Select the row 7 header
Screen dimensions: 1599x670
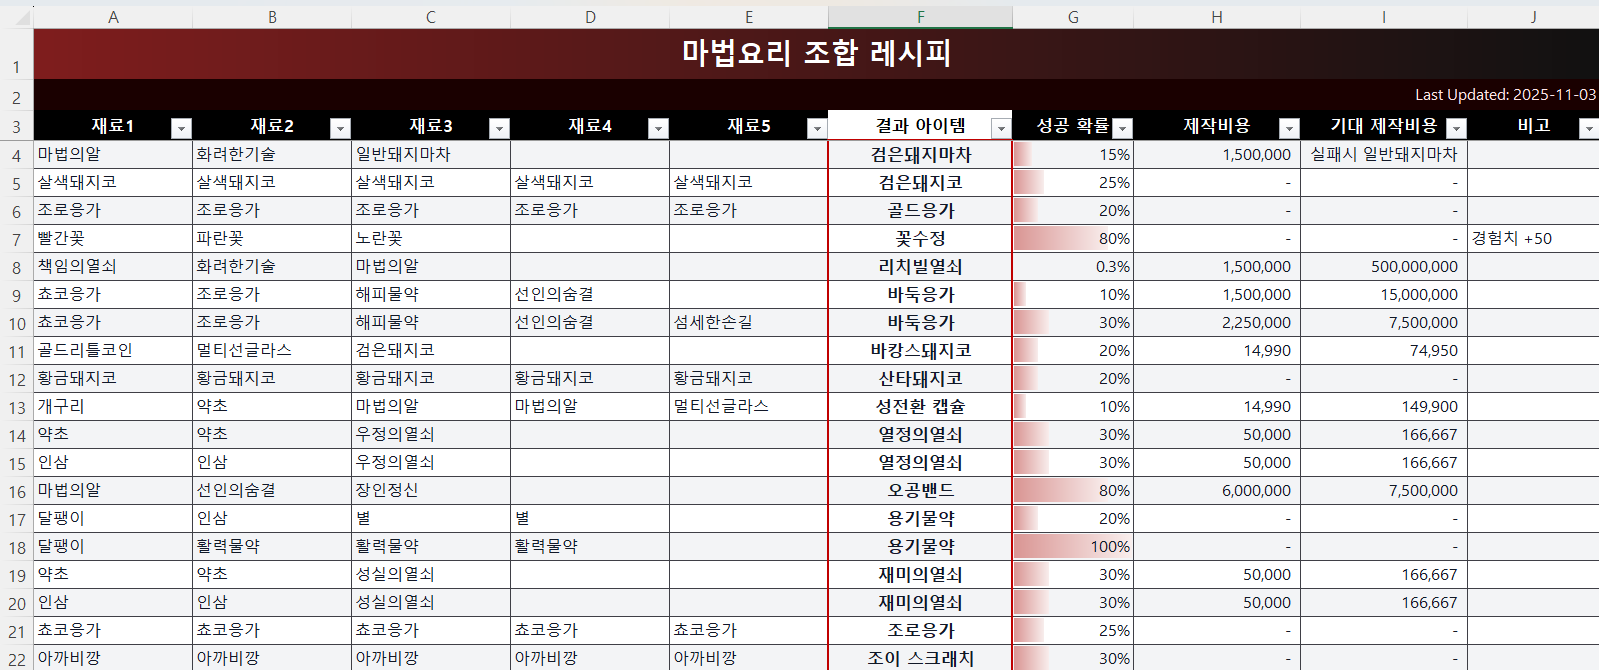tap(16, 240)
